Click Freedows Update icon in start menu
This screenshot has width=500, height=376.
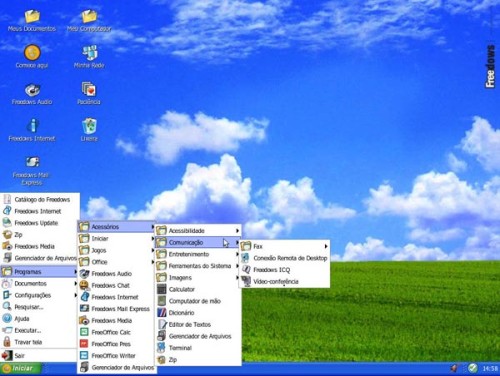(7, 223)
